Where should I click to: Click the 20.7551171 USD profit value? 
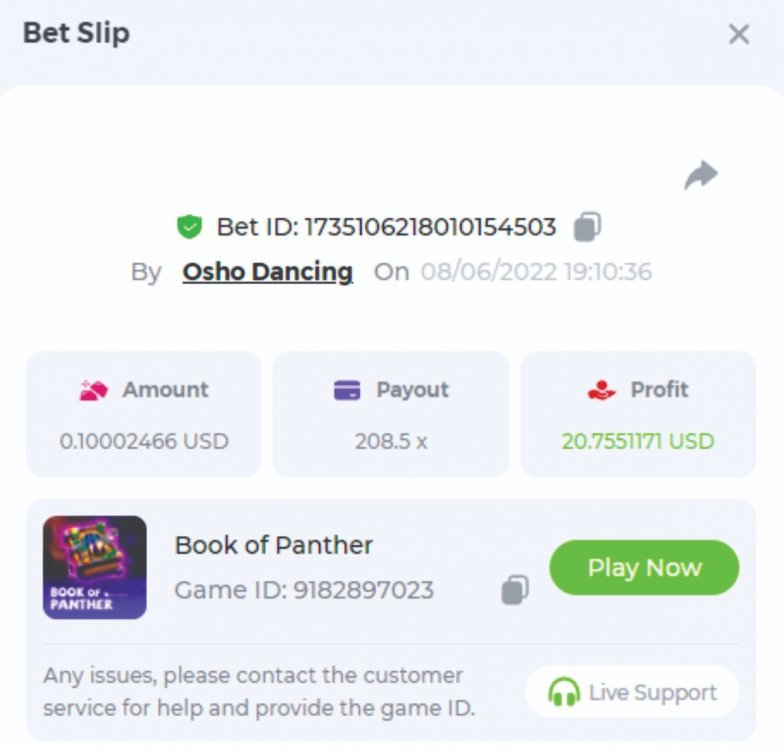pyautogui.click(x=638, y=441)
